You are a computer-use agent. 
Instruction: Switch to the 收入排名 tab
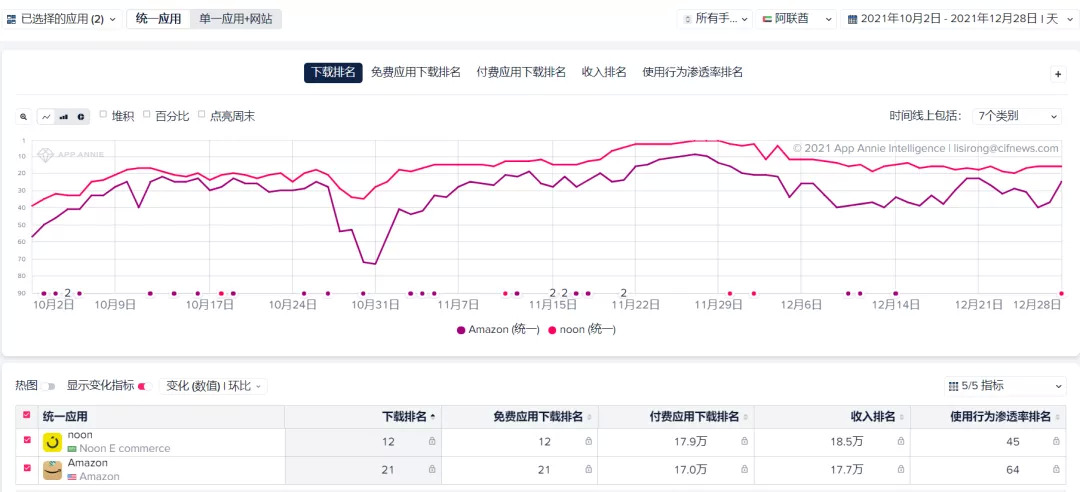click(x=604, y=72)
